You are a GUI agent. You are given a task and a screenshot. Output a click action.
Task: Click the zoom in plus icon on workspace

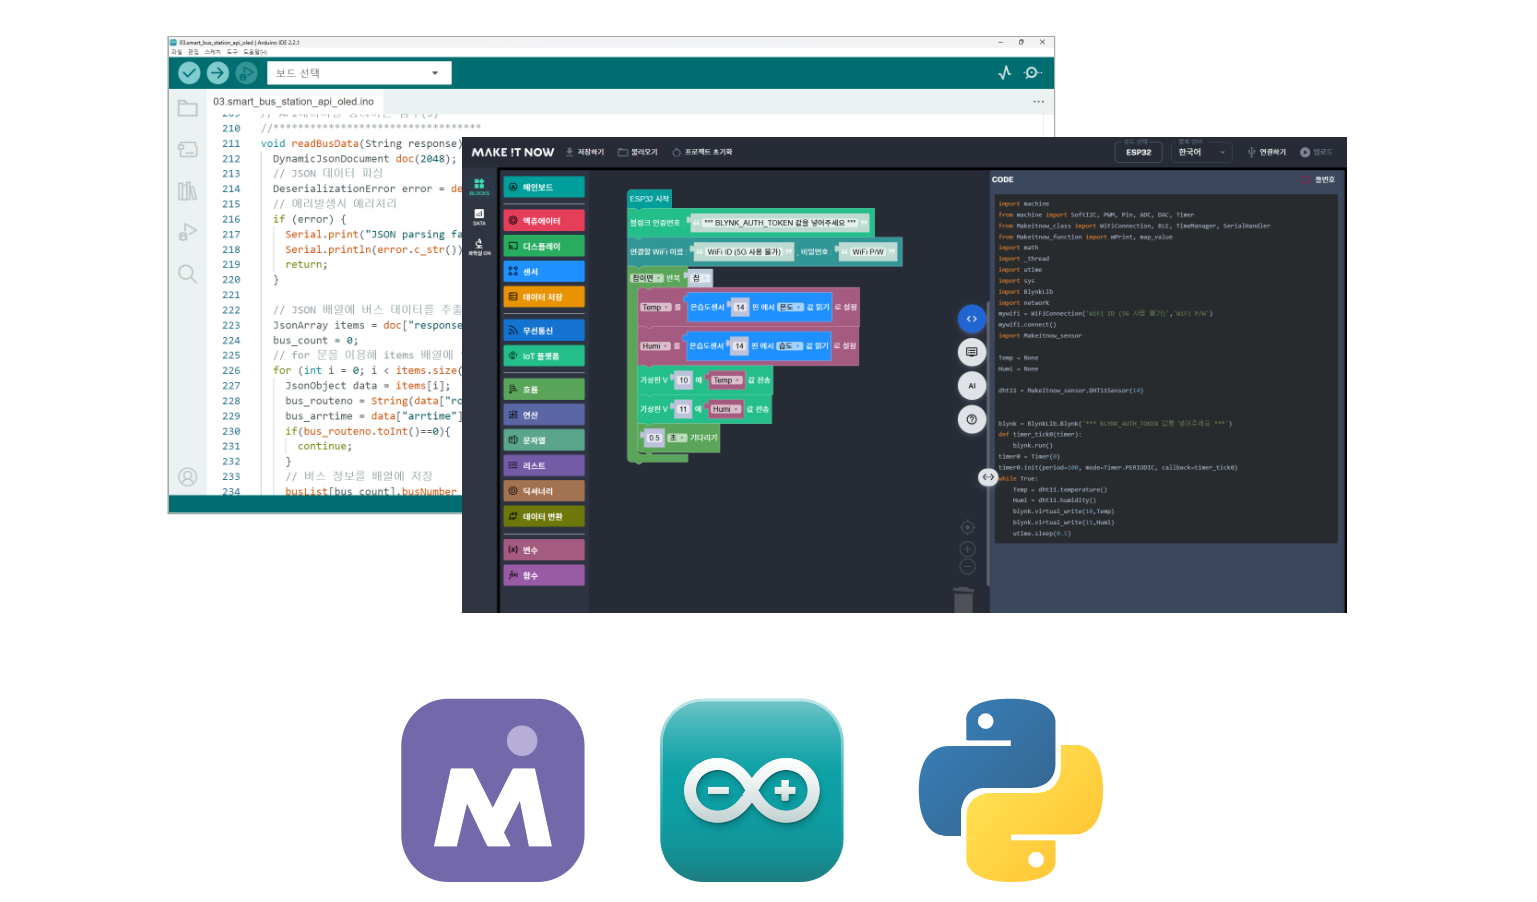pos(967,549)
